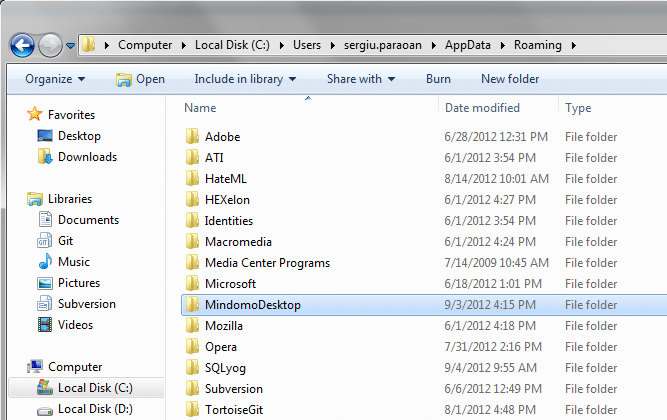Select the Macromedia folder icon
Image resolution: width=667 pixels, height=420 pixels.
pos(192,241)
